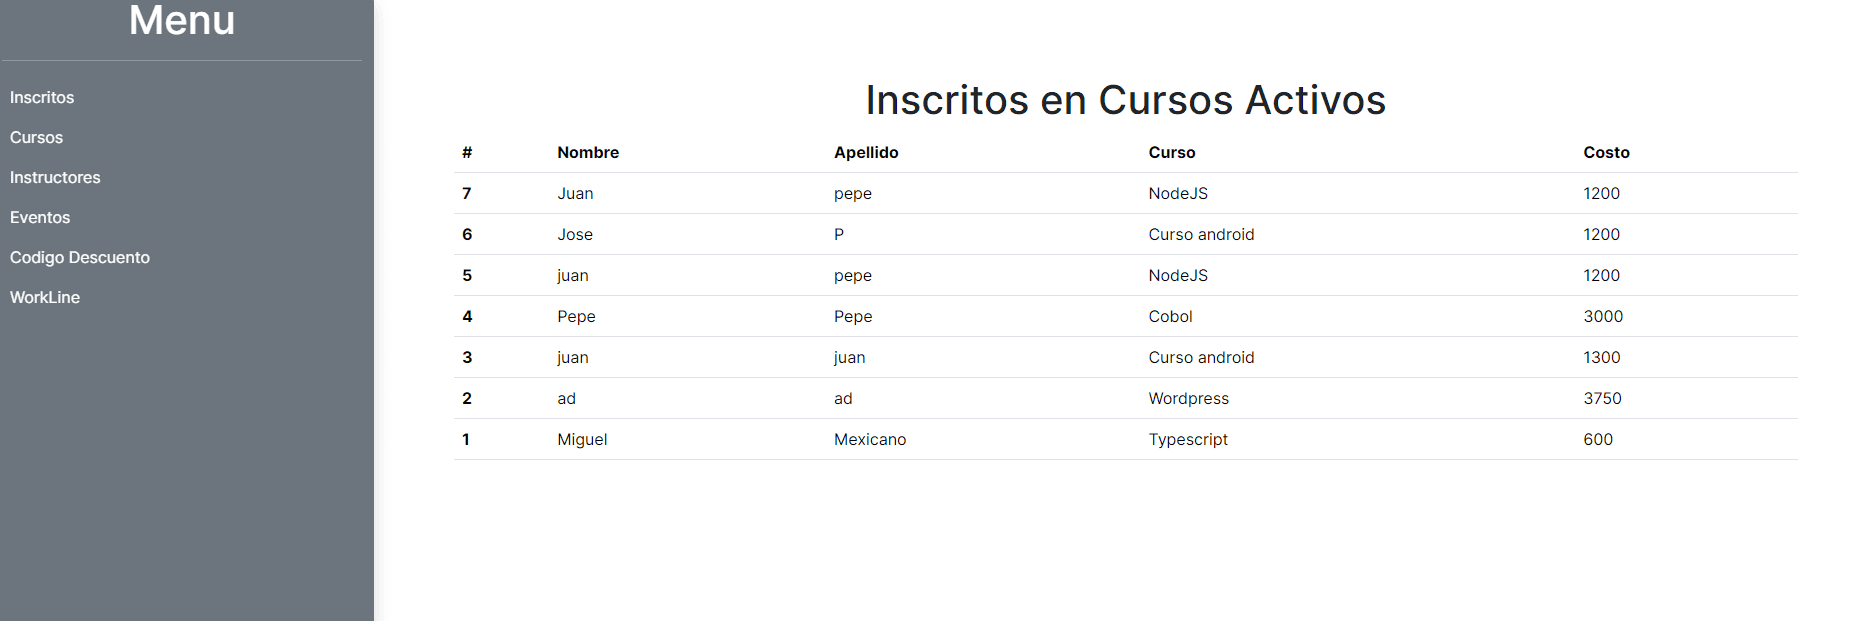The image size is (1864, 621).
Task: Open Juan enrolled in NodeJS
Action: pos(575,193)
